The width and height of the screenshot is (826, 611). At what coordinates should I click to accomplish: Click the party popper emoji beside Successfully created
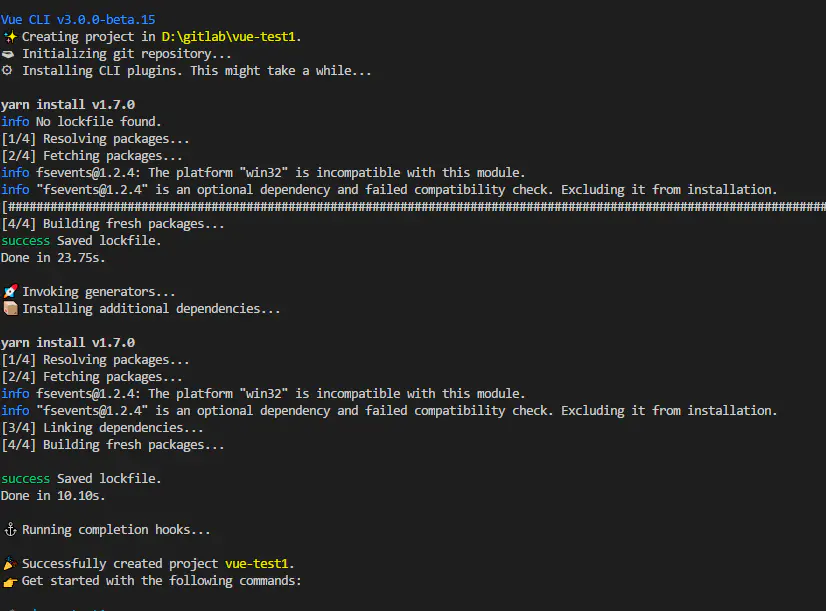pyautogui.click(x=10, y=564)
